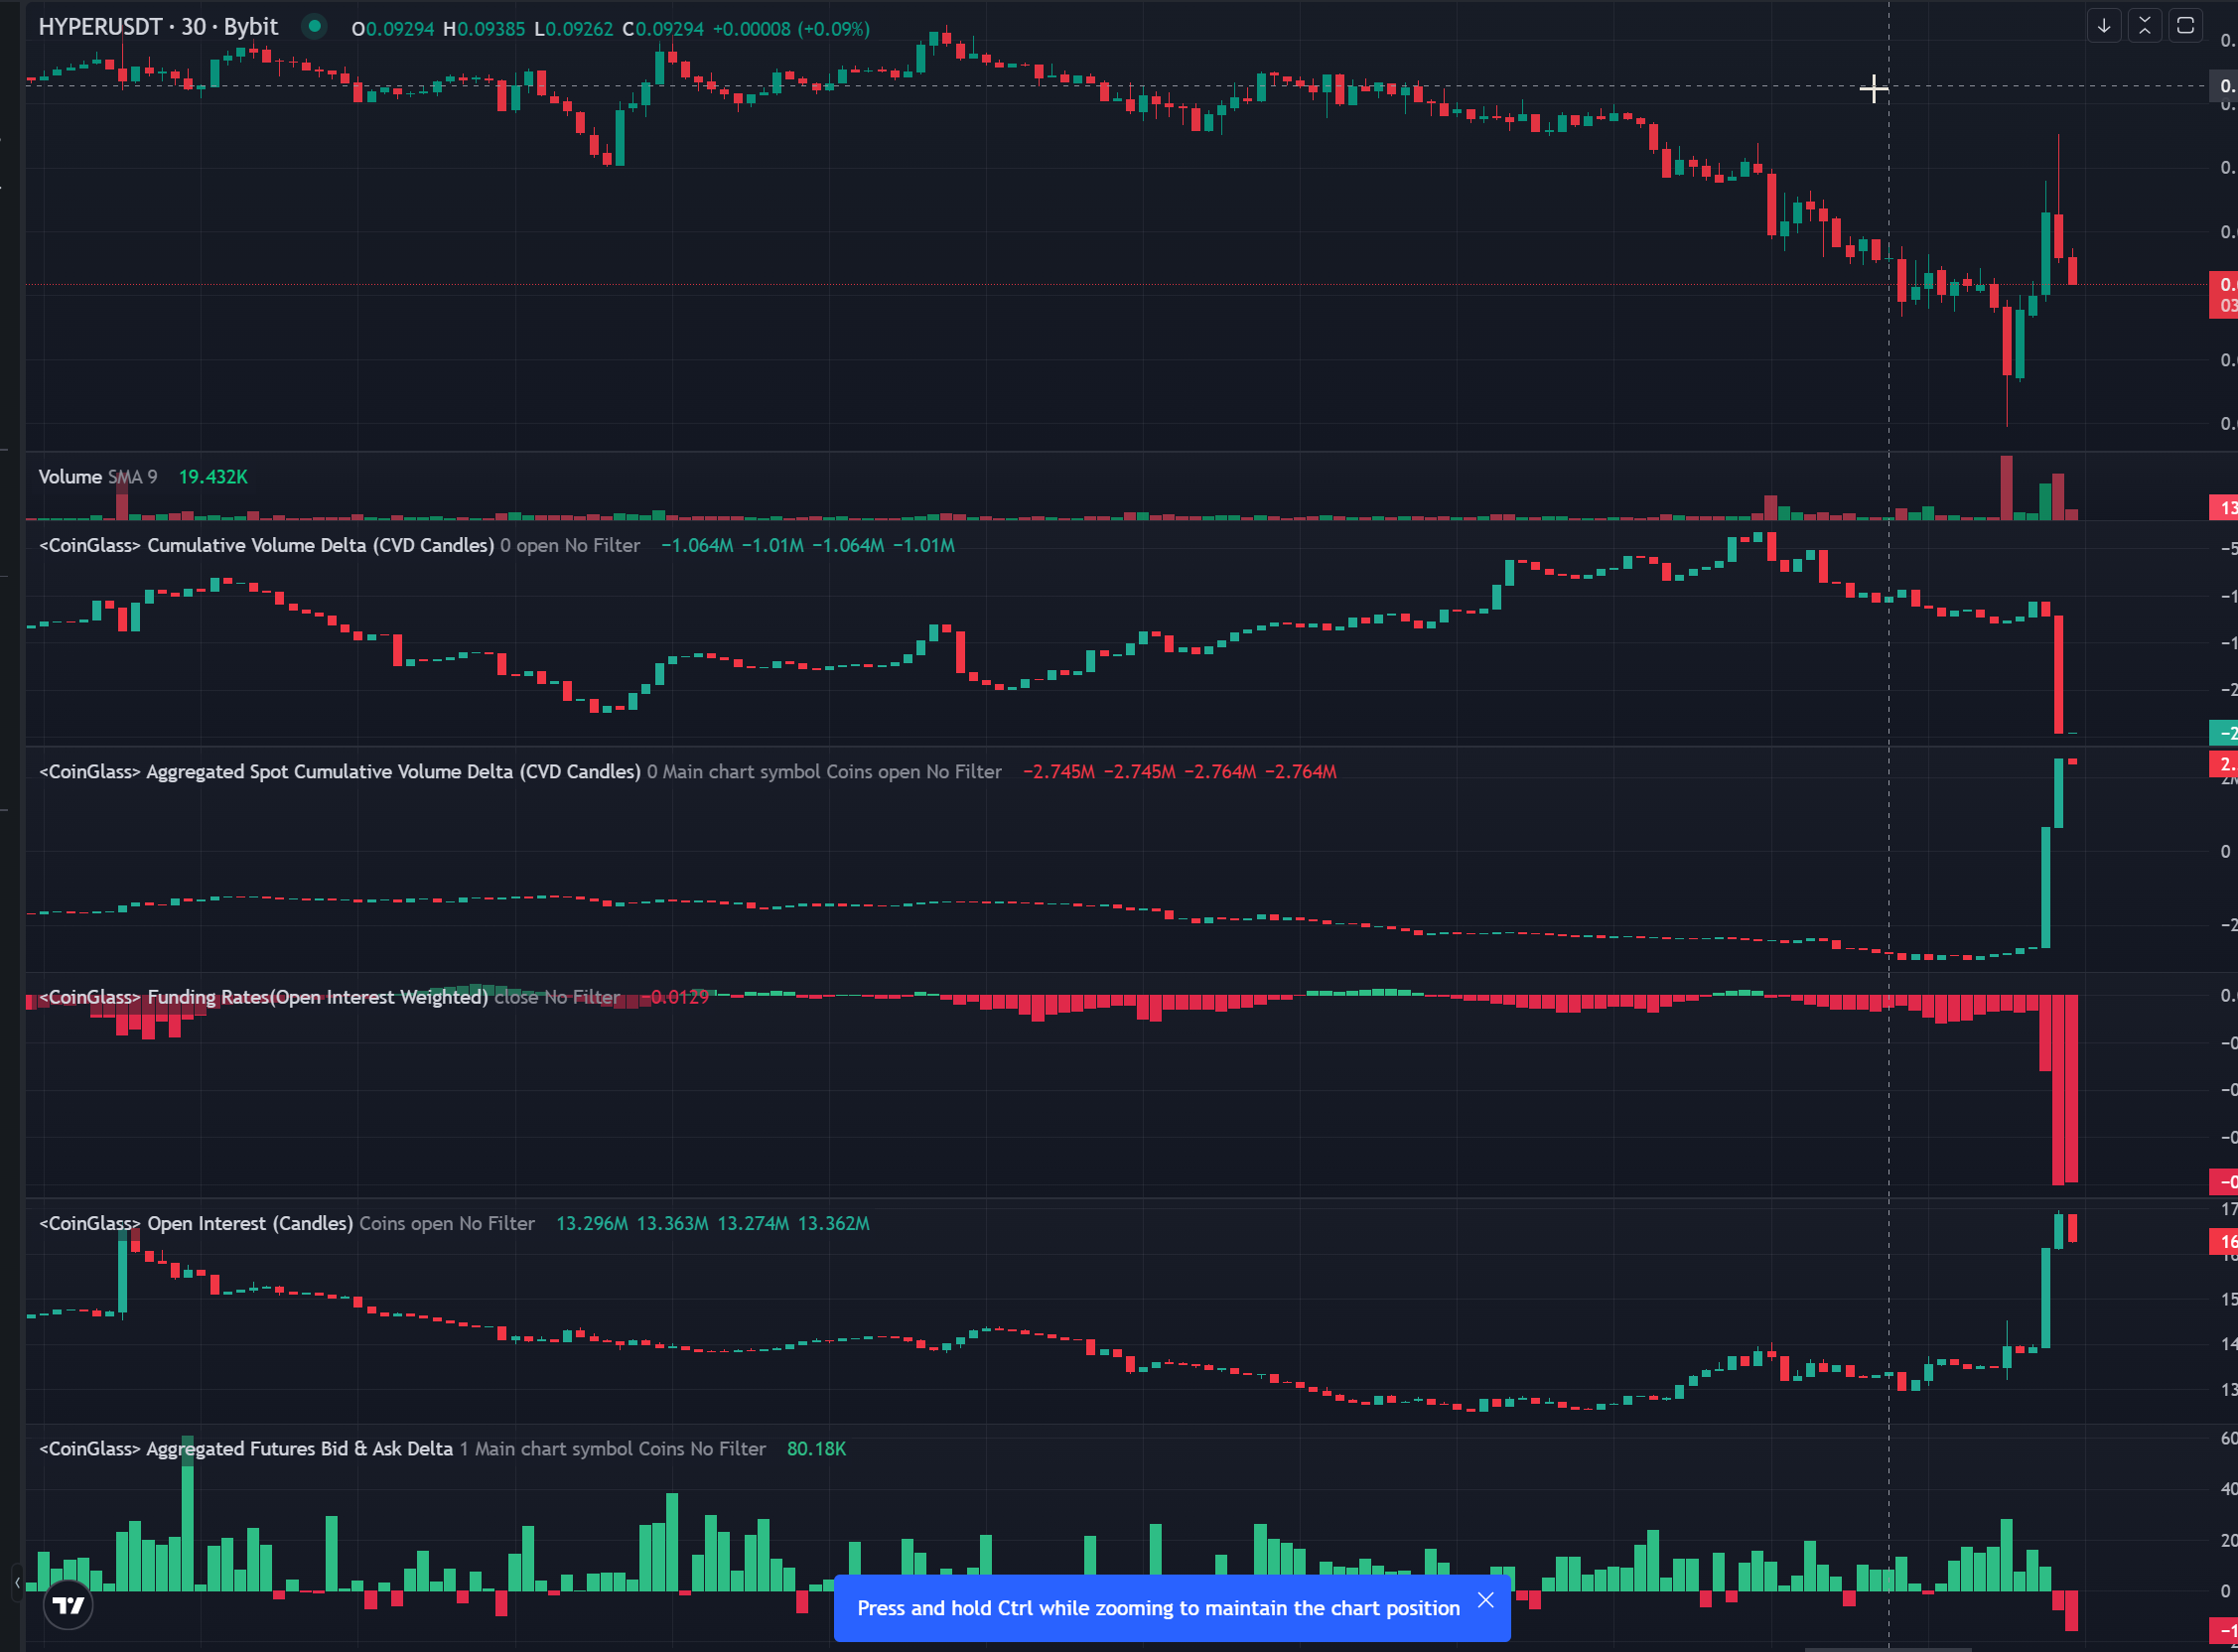Click the Open Interest (Candles) indicator legend
Viewport: 2238px width, 1652px height.
pos(196,1224)
